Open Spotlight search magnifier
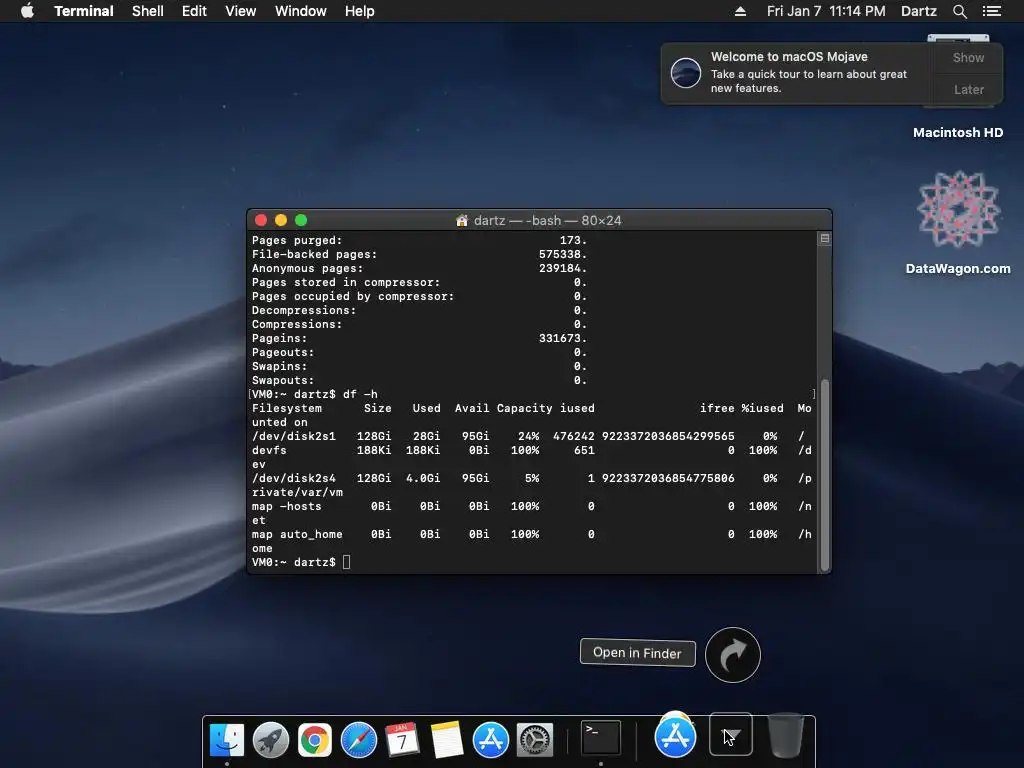The width and height of the screenshot is (1024, 768). click(959, 11)
